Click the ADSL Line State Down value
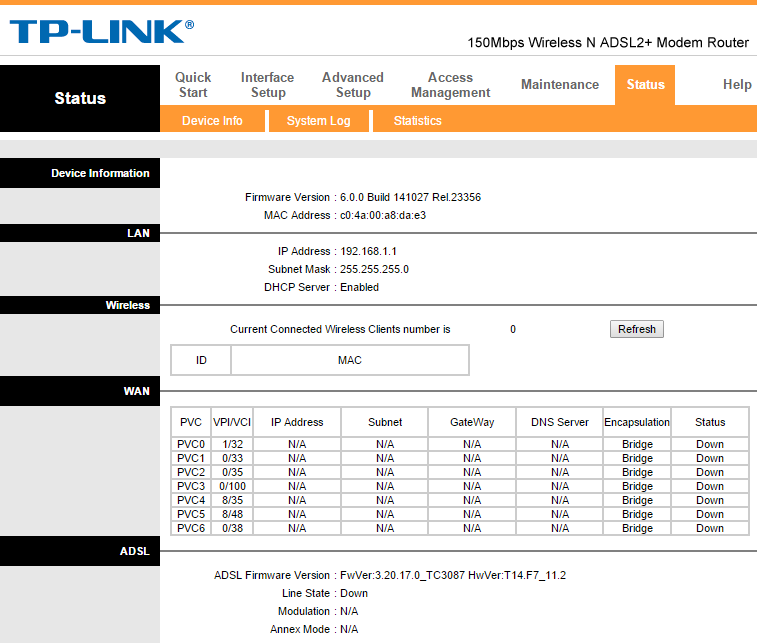 354,593
